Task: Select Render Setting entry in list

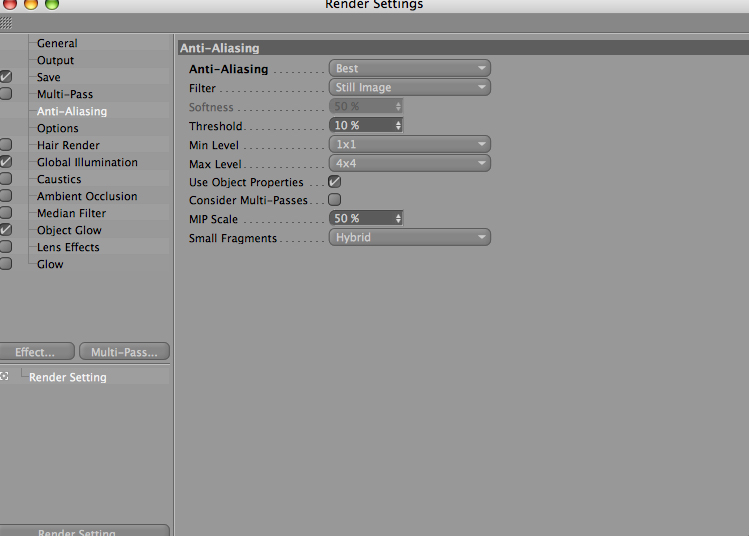Action: pyautogui.click(x=67, y=377)
